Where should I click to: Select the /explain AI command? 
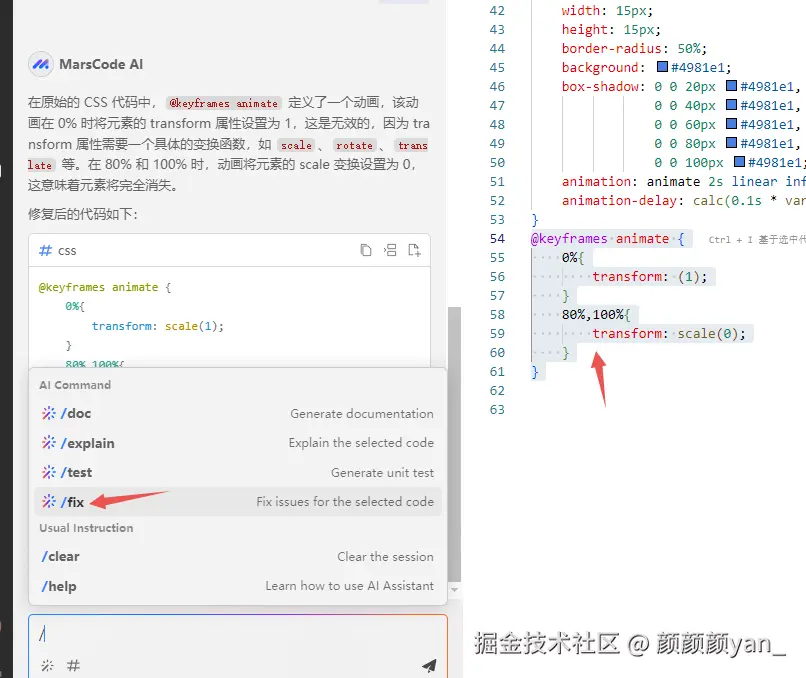(x=237, y=443)
